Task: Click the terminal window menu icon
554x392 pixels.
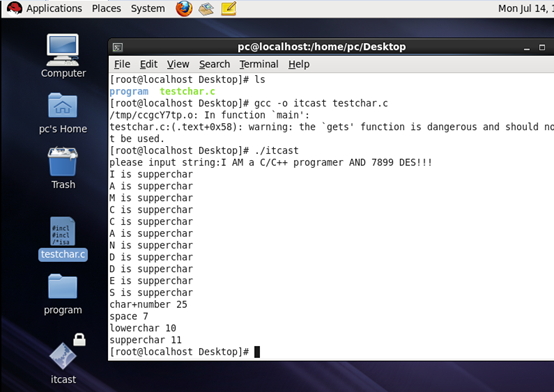Action: coord(118,47)
